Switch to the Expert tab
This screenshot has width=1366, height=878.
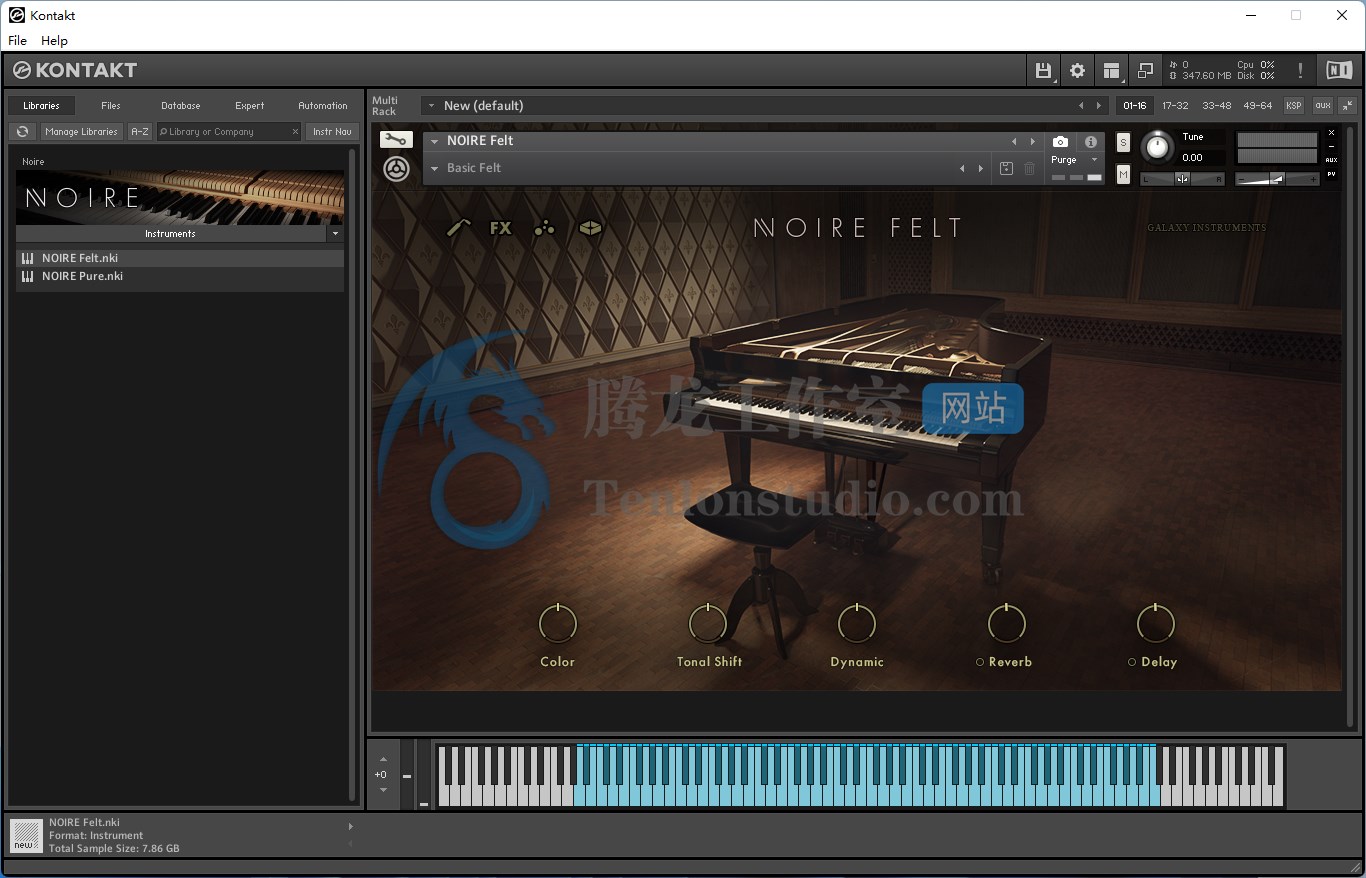tap(250, 105)
